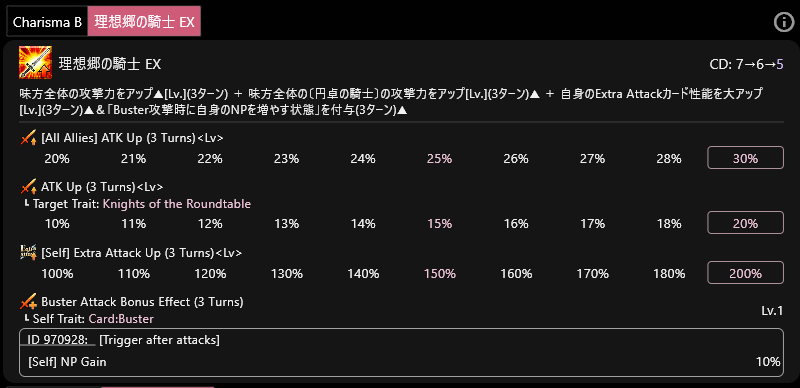The height and width of the screenshot is (388, 800).
Task: Select the 30% ATK Up value box
Action: point(745,158)
